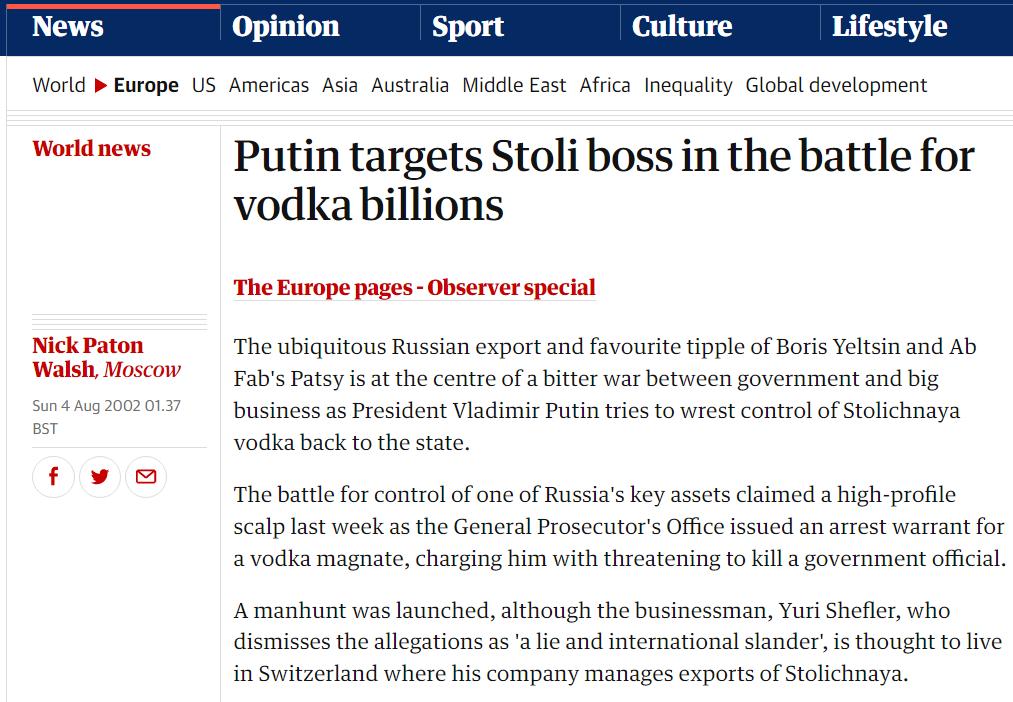Go to Americas news
This screenshot has width=1013, height=702.
269,86
